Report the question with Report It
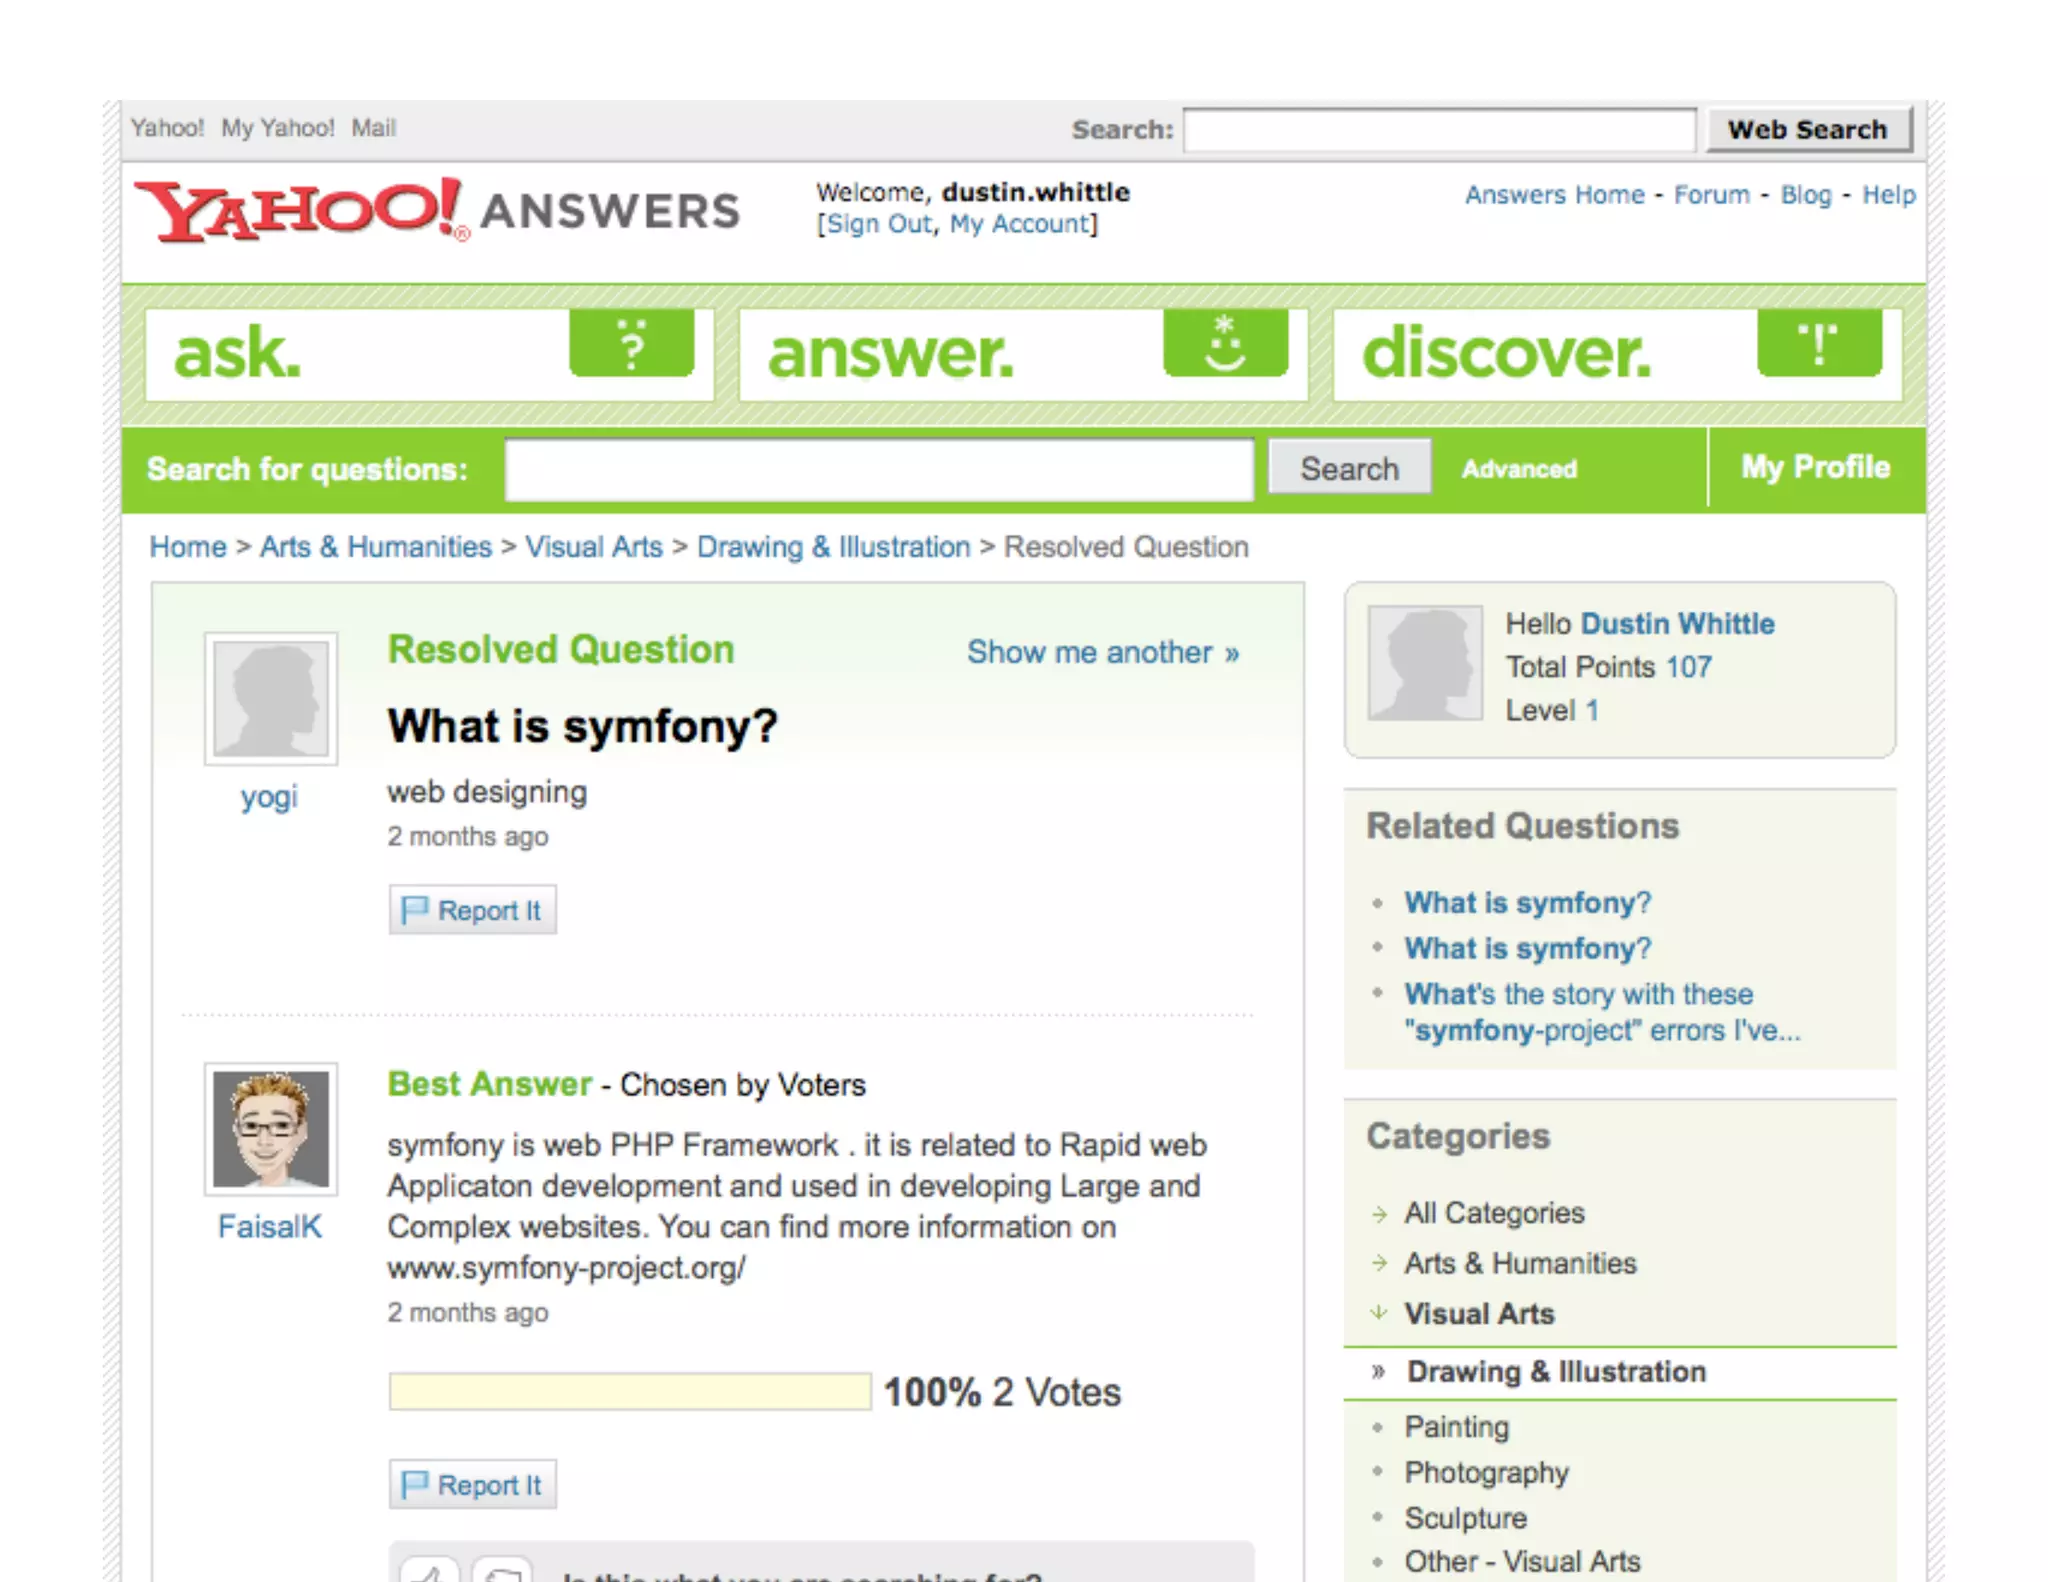 pos(472,910)
